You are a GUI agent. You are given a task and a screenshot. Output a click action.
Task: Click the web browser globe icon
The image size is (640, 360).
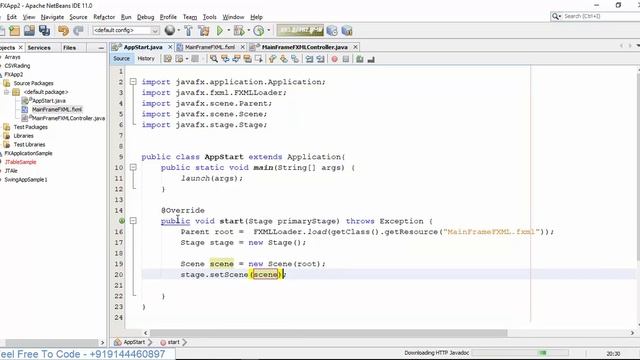(169, 30)
